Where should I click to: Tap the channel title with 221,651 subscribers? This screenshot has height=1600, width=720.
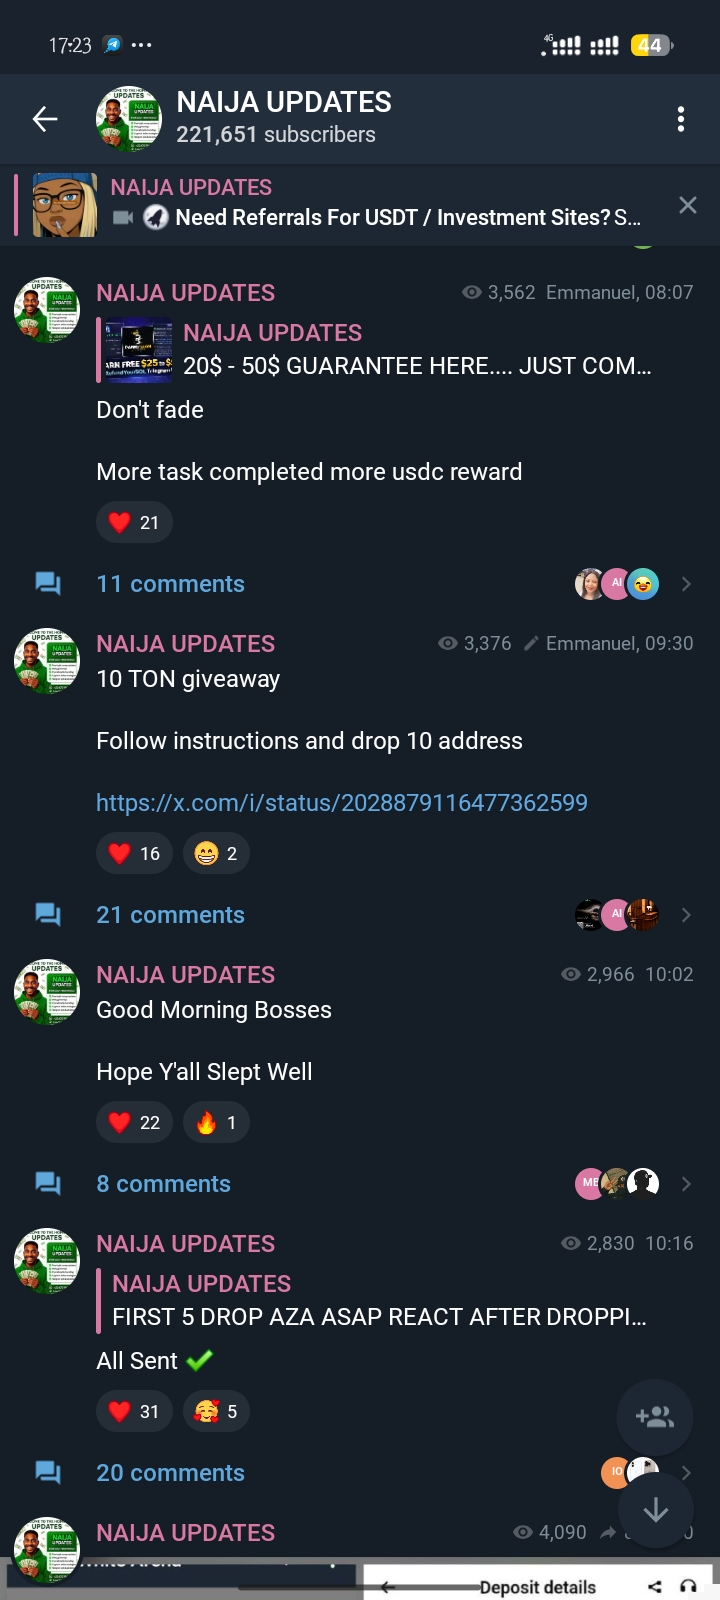(x=284, y=118)
